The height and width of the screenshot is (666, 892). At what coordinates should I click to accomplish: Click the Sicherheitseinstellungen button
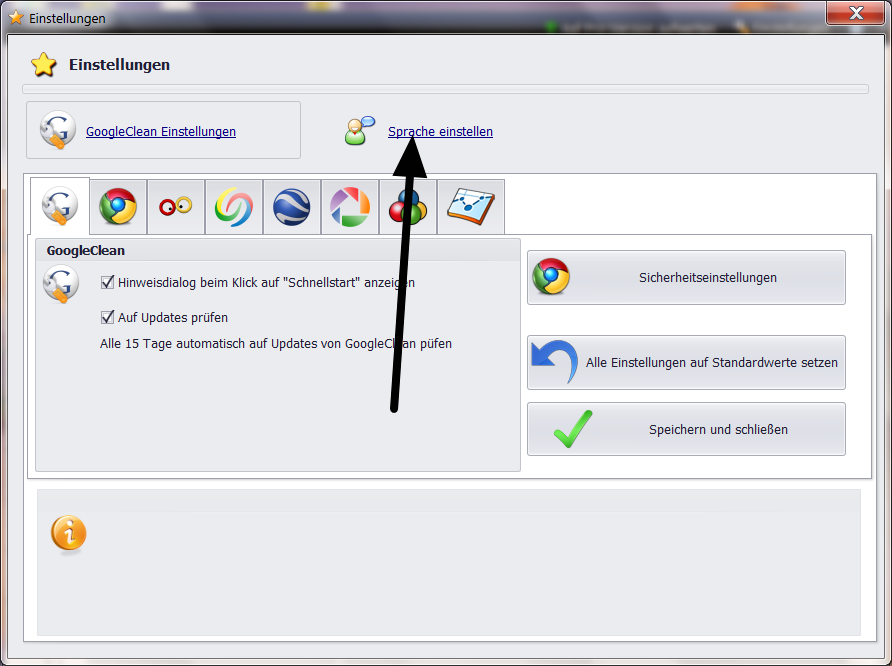pyautogui.click(x=686, y=278)
